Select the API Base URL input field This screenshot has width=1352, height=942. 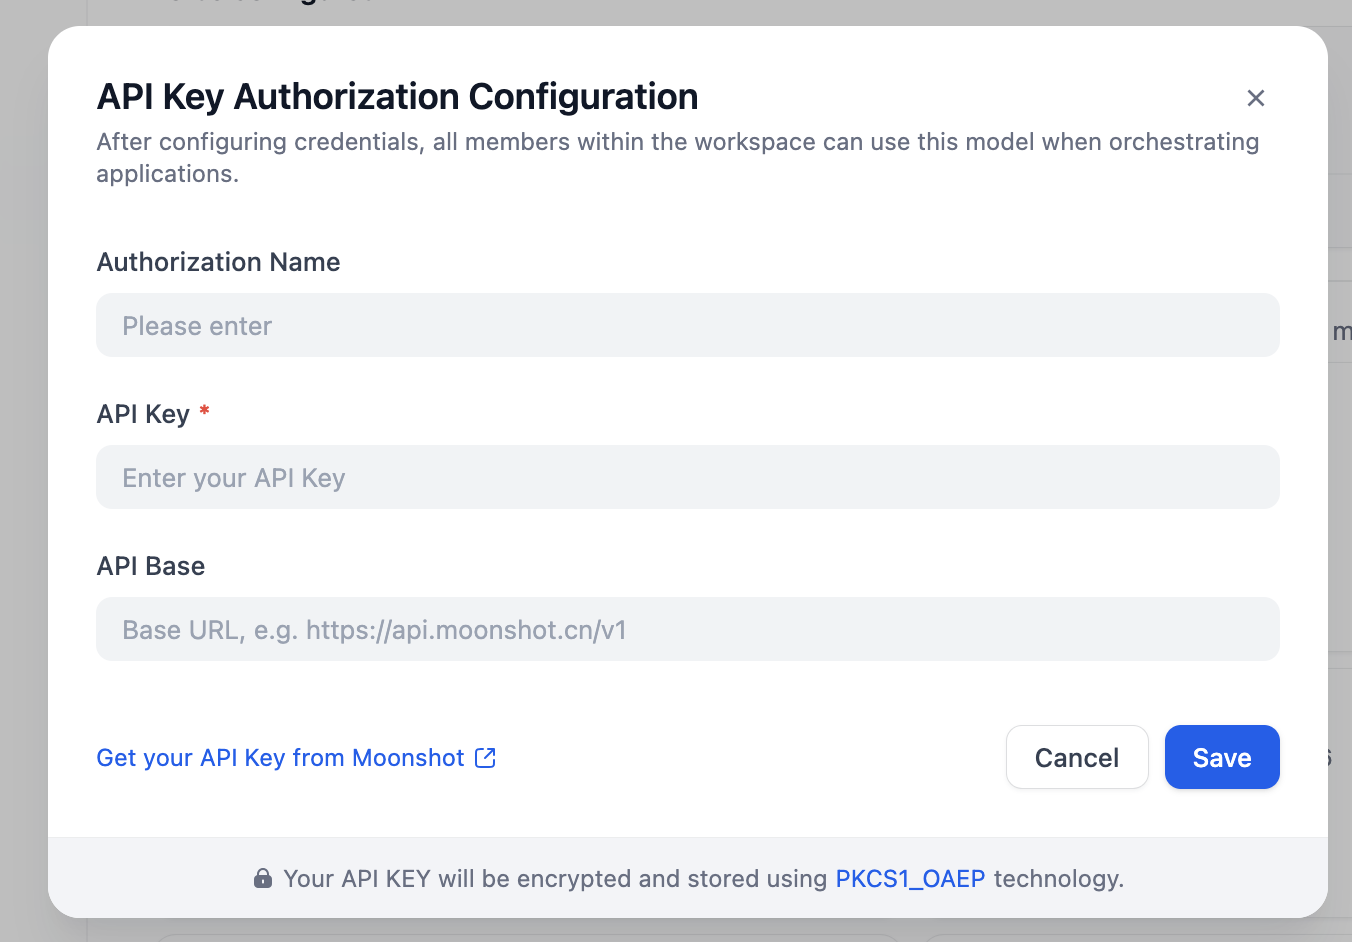[687, 630]
